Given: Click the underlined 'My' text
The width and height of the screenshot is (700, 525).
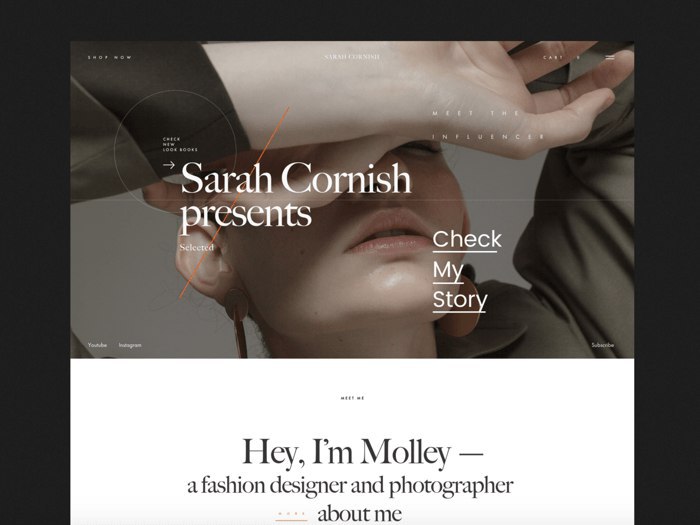Looking at the screenshot, I should pyautogui.click(x=448, y=271).
